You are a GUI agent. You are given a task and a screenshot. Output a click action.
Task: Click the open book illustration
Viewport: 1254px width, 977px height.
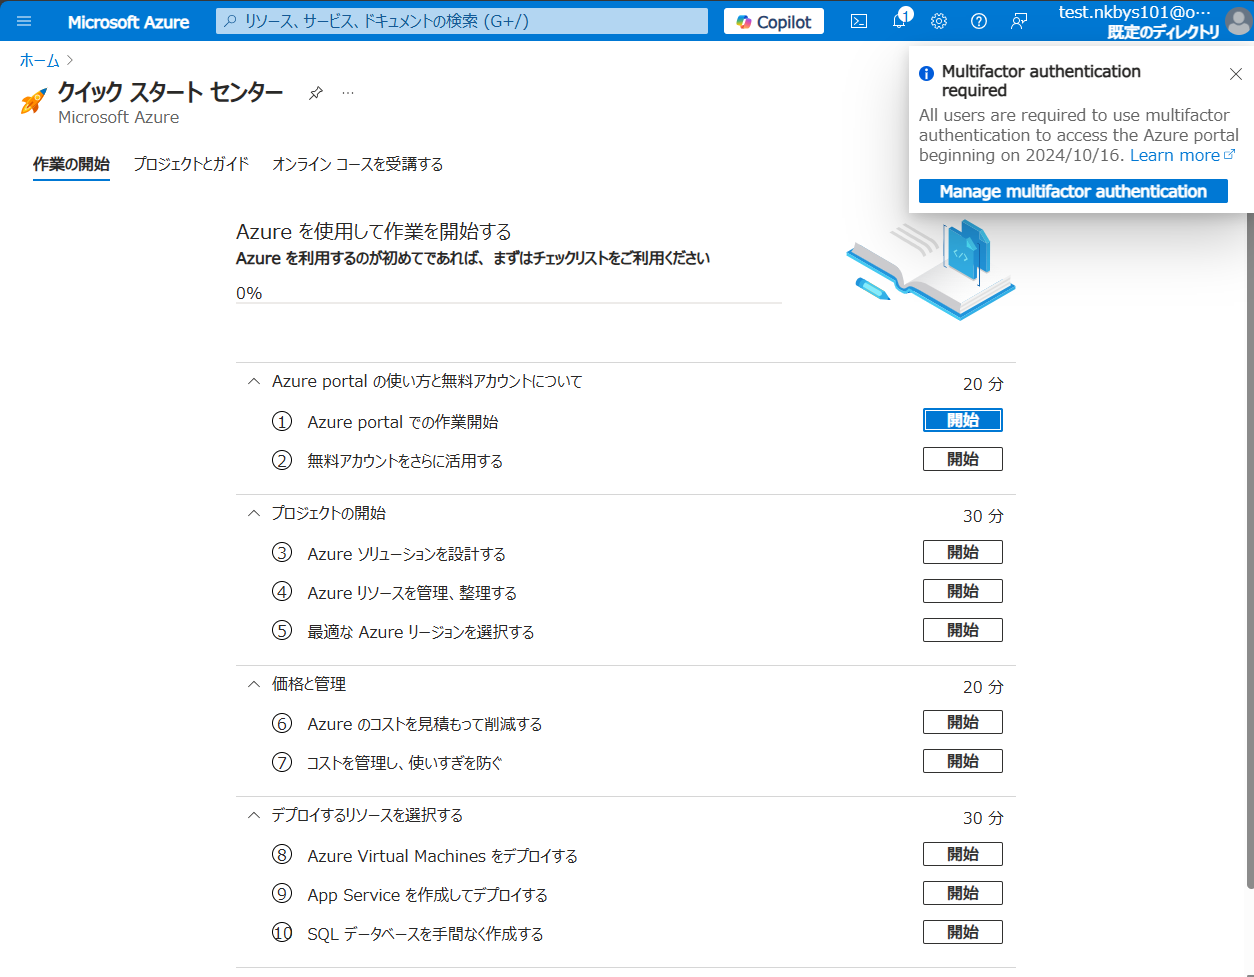[x=931, y=269]
